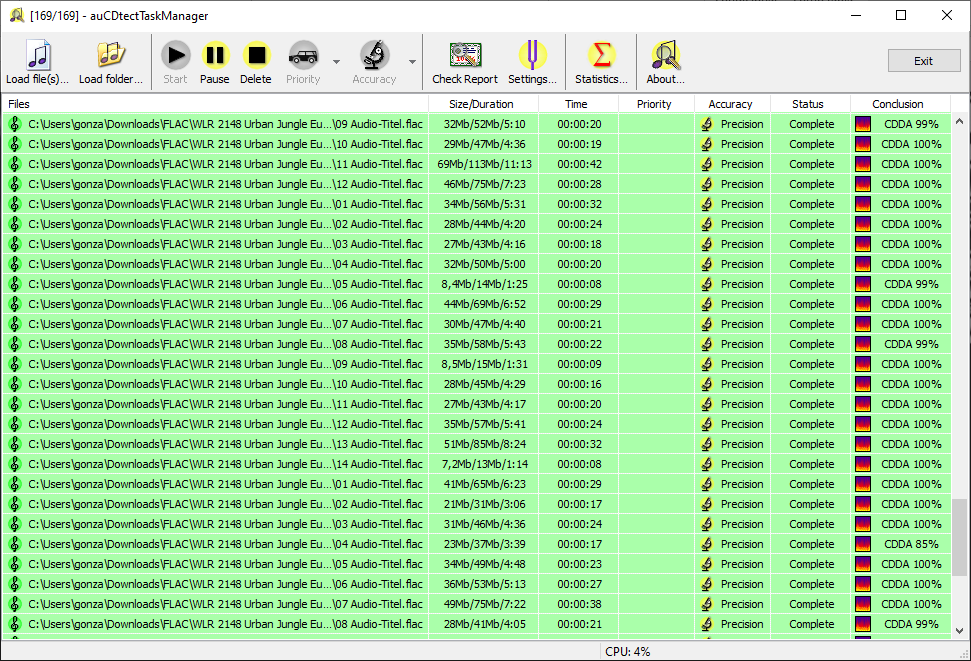Viewport: 971px width, 661px height.
Task: Click the Complete status in the 23Mb/37Mb/3:39 row
Action: pyautogui.click(x=811, y=544)
